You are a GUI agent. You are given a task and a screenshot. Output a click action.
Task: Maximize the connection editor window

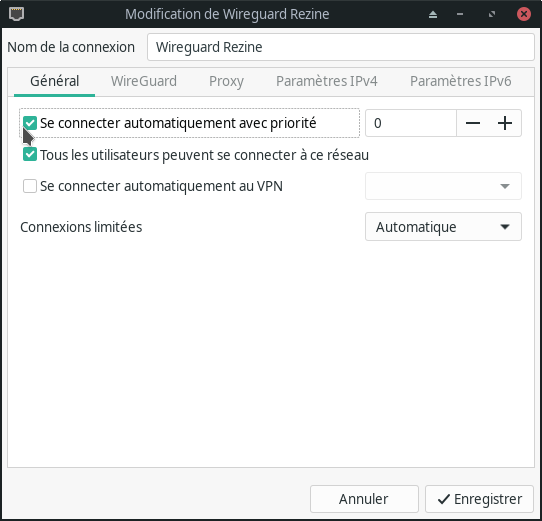click(492, 15)
